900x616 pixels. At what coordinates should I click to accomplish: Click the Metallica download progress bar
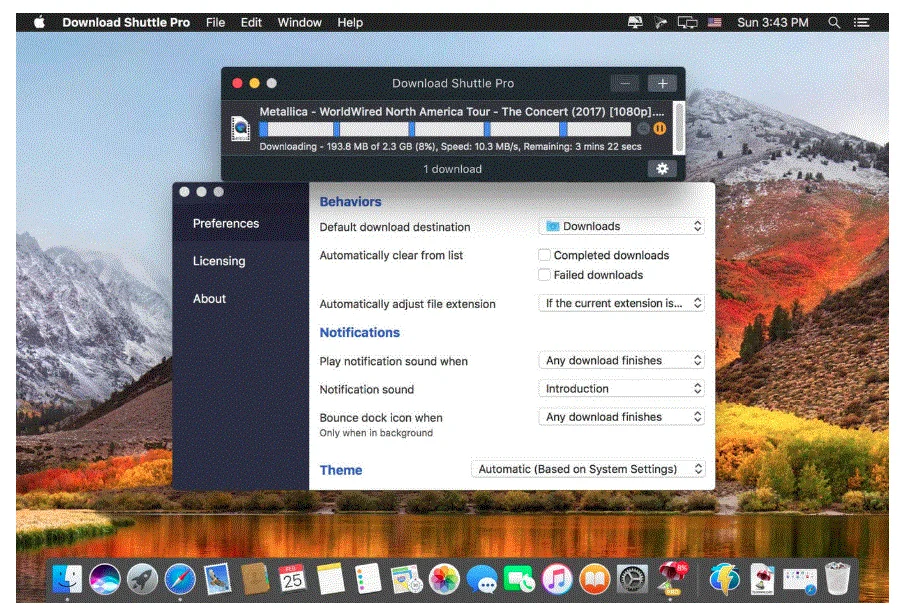(445, 129)
